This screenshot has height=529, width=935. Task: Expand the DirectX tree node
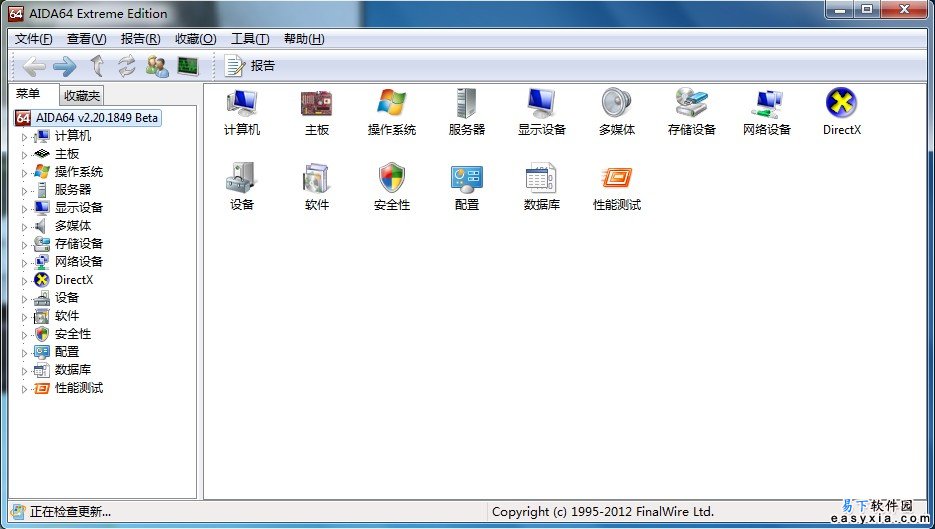point(24,281)
